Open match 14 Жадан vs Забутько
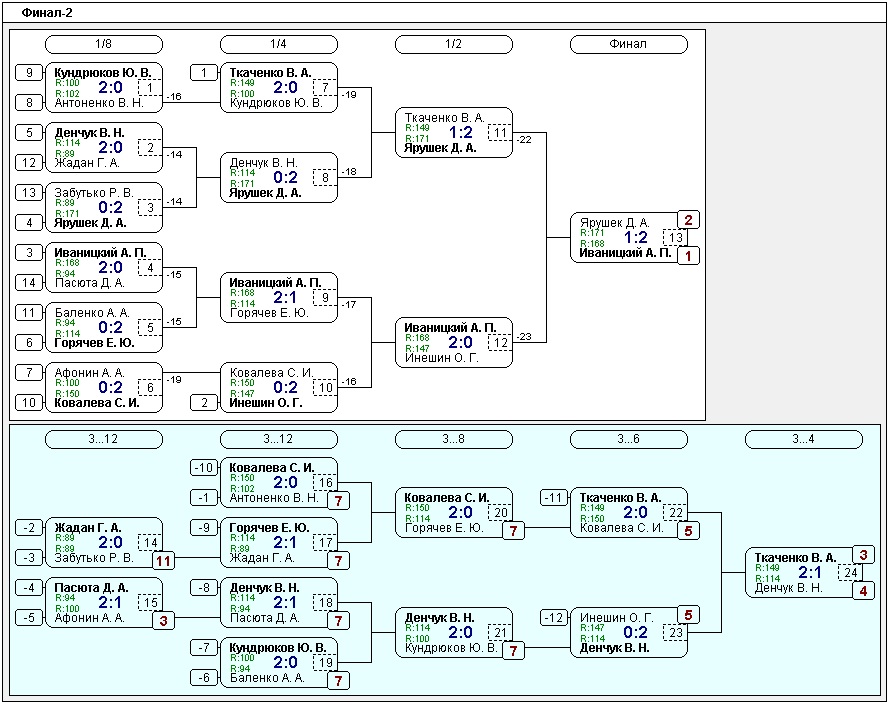Screen dimensions: 890x707 point(104,542)
